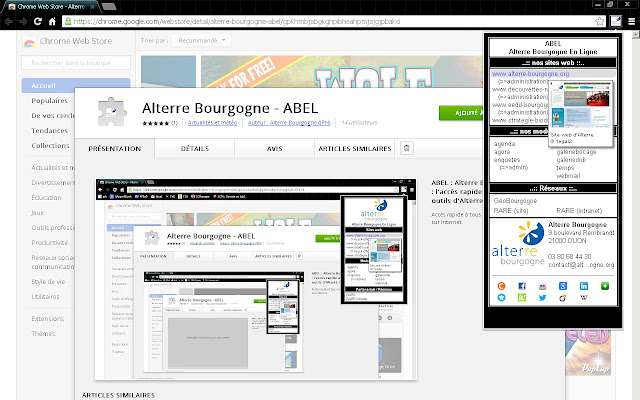Click the ABEL extension icon in toolbar

616,21
